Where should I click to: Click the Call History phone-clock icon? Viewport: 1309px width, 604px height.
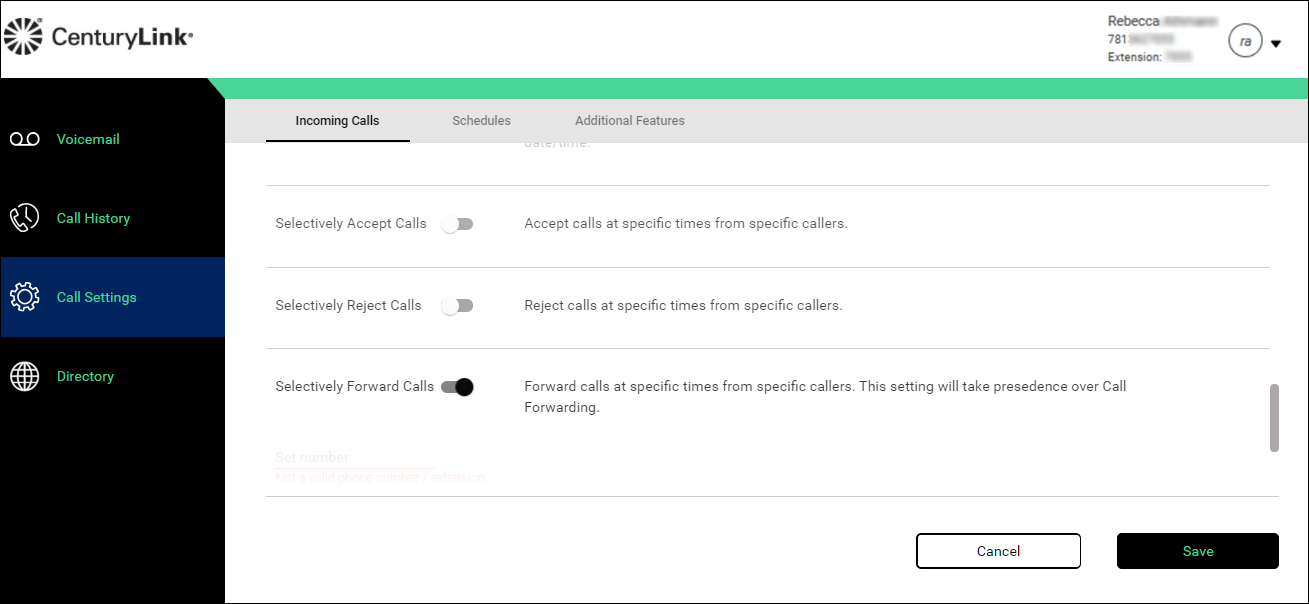coord(25,218)
